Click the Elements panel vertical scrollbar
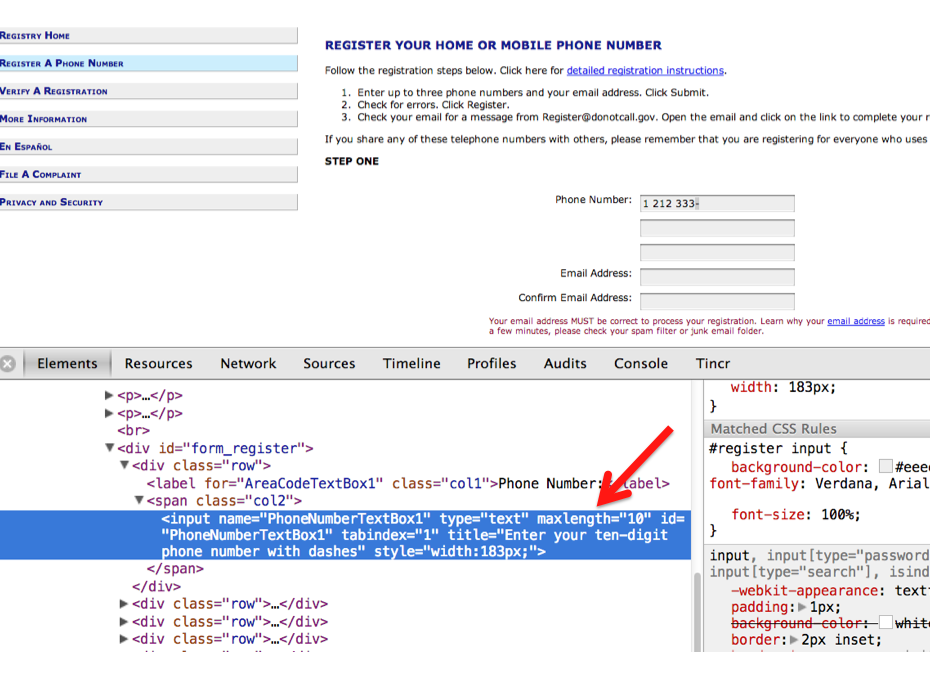This screenshot has height=687, width=930. click(x=695, y=600)
